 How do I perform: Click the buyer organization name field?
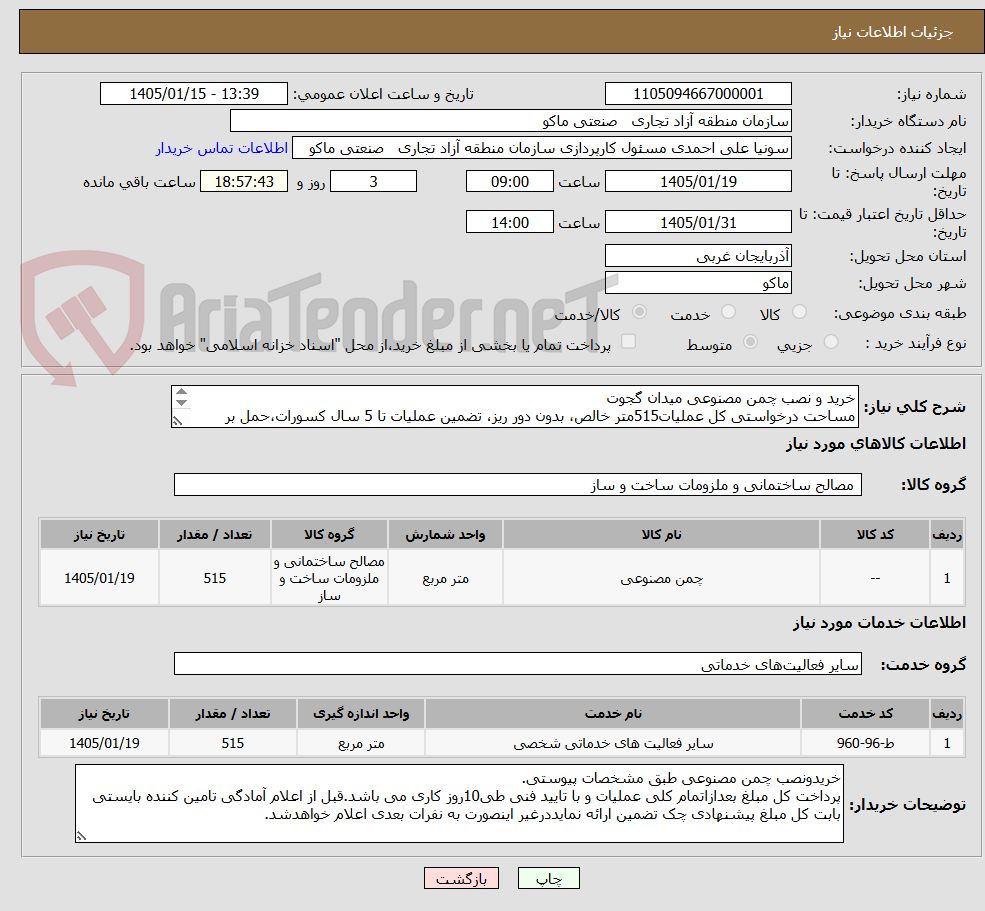click(511, 121)
